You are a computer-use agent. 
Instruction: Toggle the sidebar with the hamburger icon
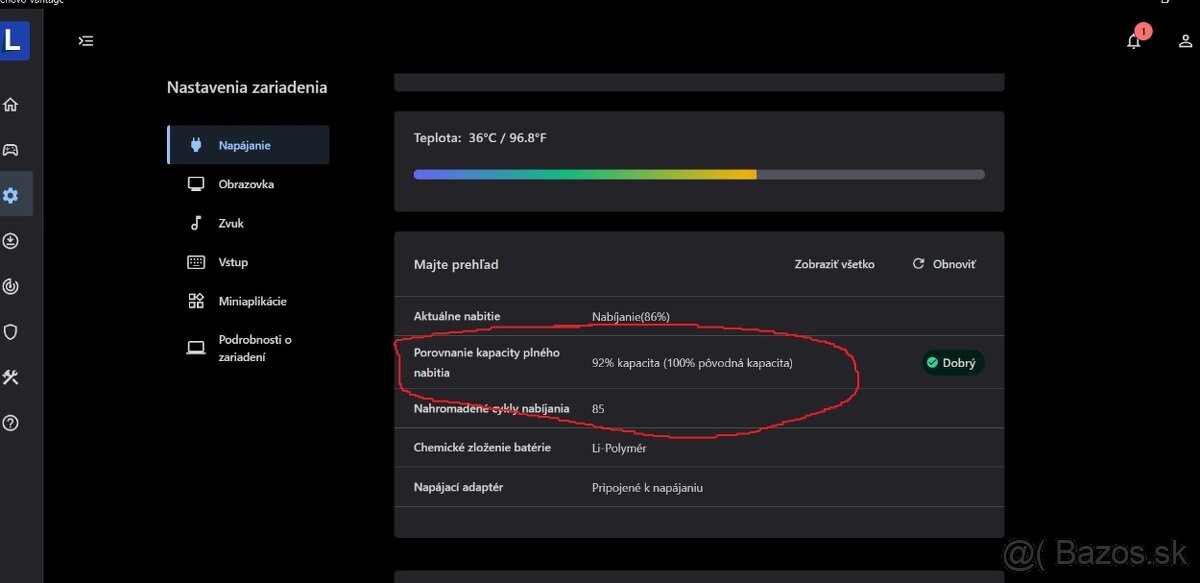[86, 41]
